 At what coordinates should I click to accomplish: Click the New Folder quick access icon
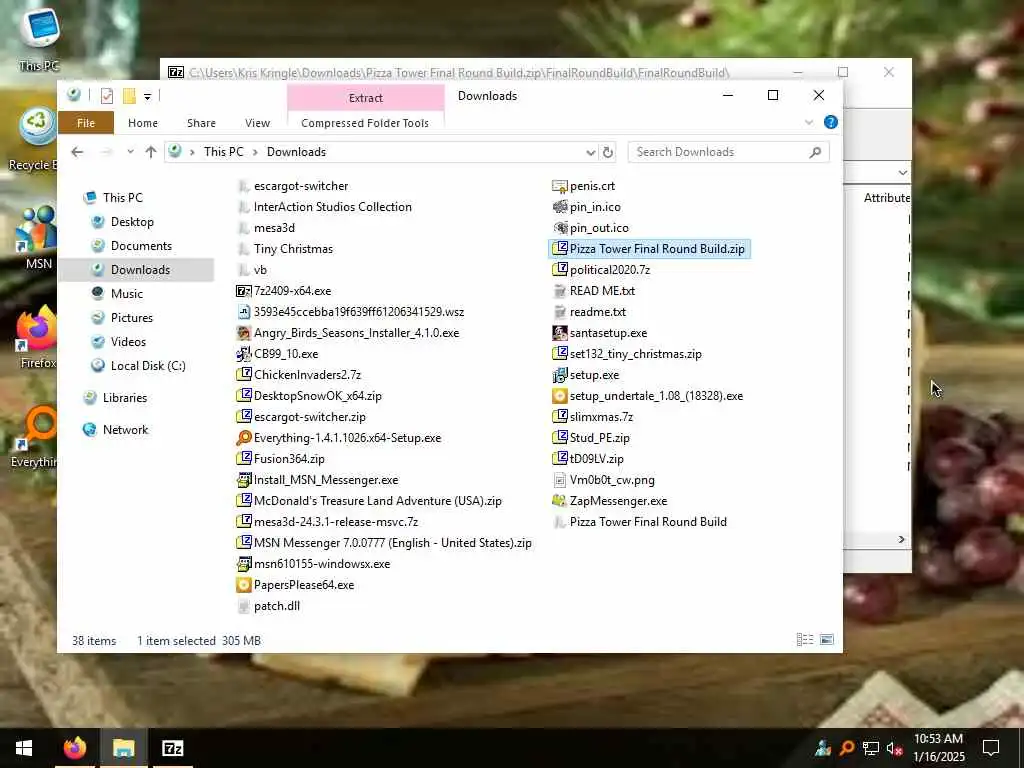(x=129, y=97)
